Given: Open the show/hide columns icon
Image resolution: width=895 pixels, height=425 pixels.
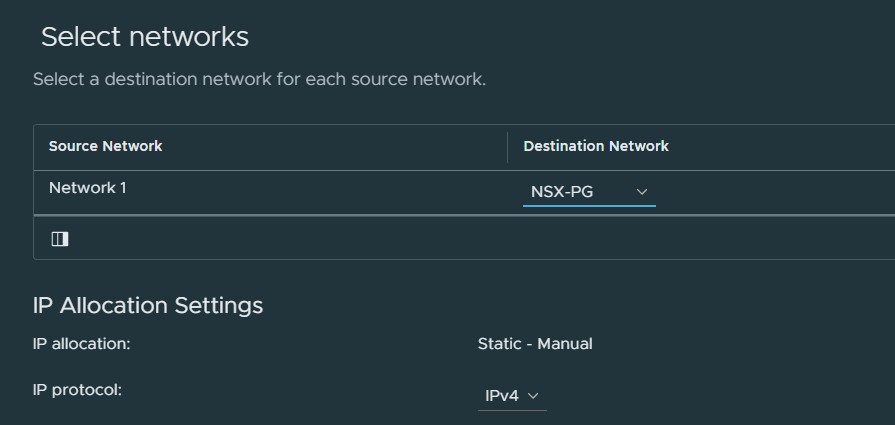Looking at the screenshot, I should 60,239.
